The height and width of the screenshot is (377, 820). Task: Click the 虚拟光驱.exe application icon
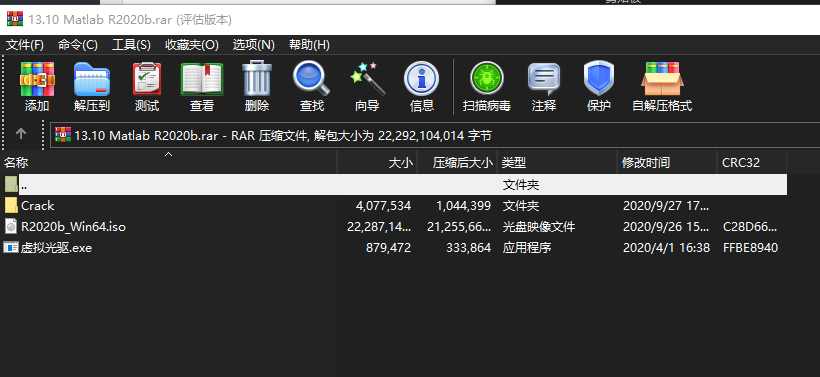coord(11,247)
